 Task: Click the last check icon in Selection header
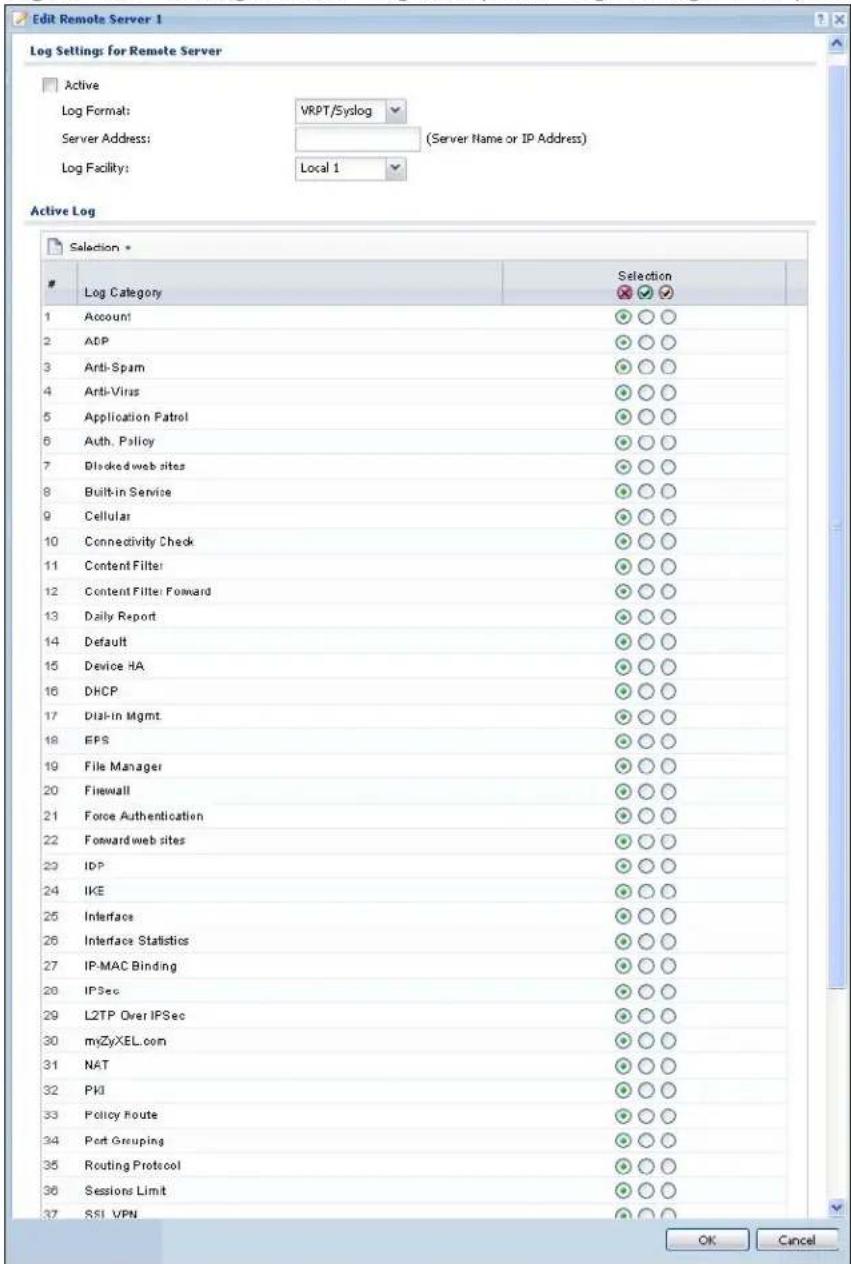click(667, 293)
